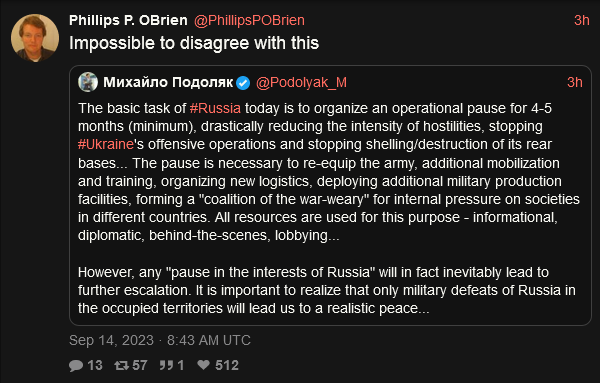
Task: Open the quoted tweet body text
Action: coord(329,208)
